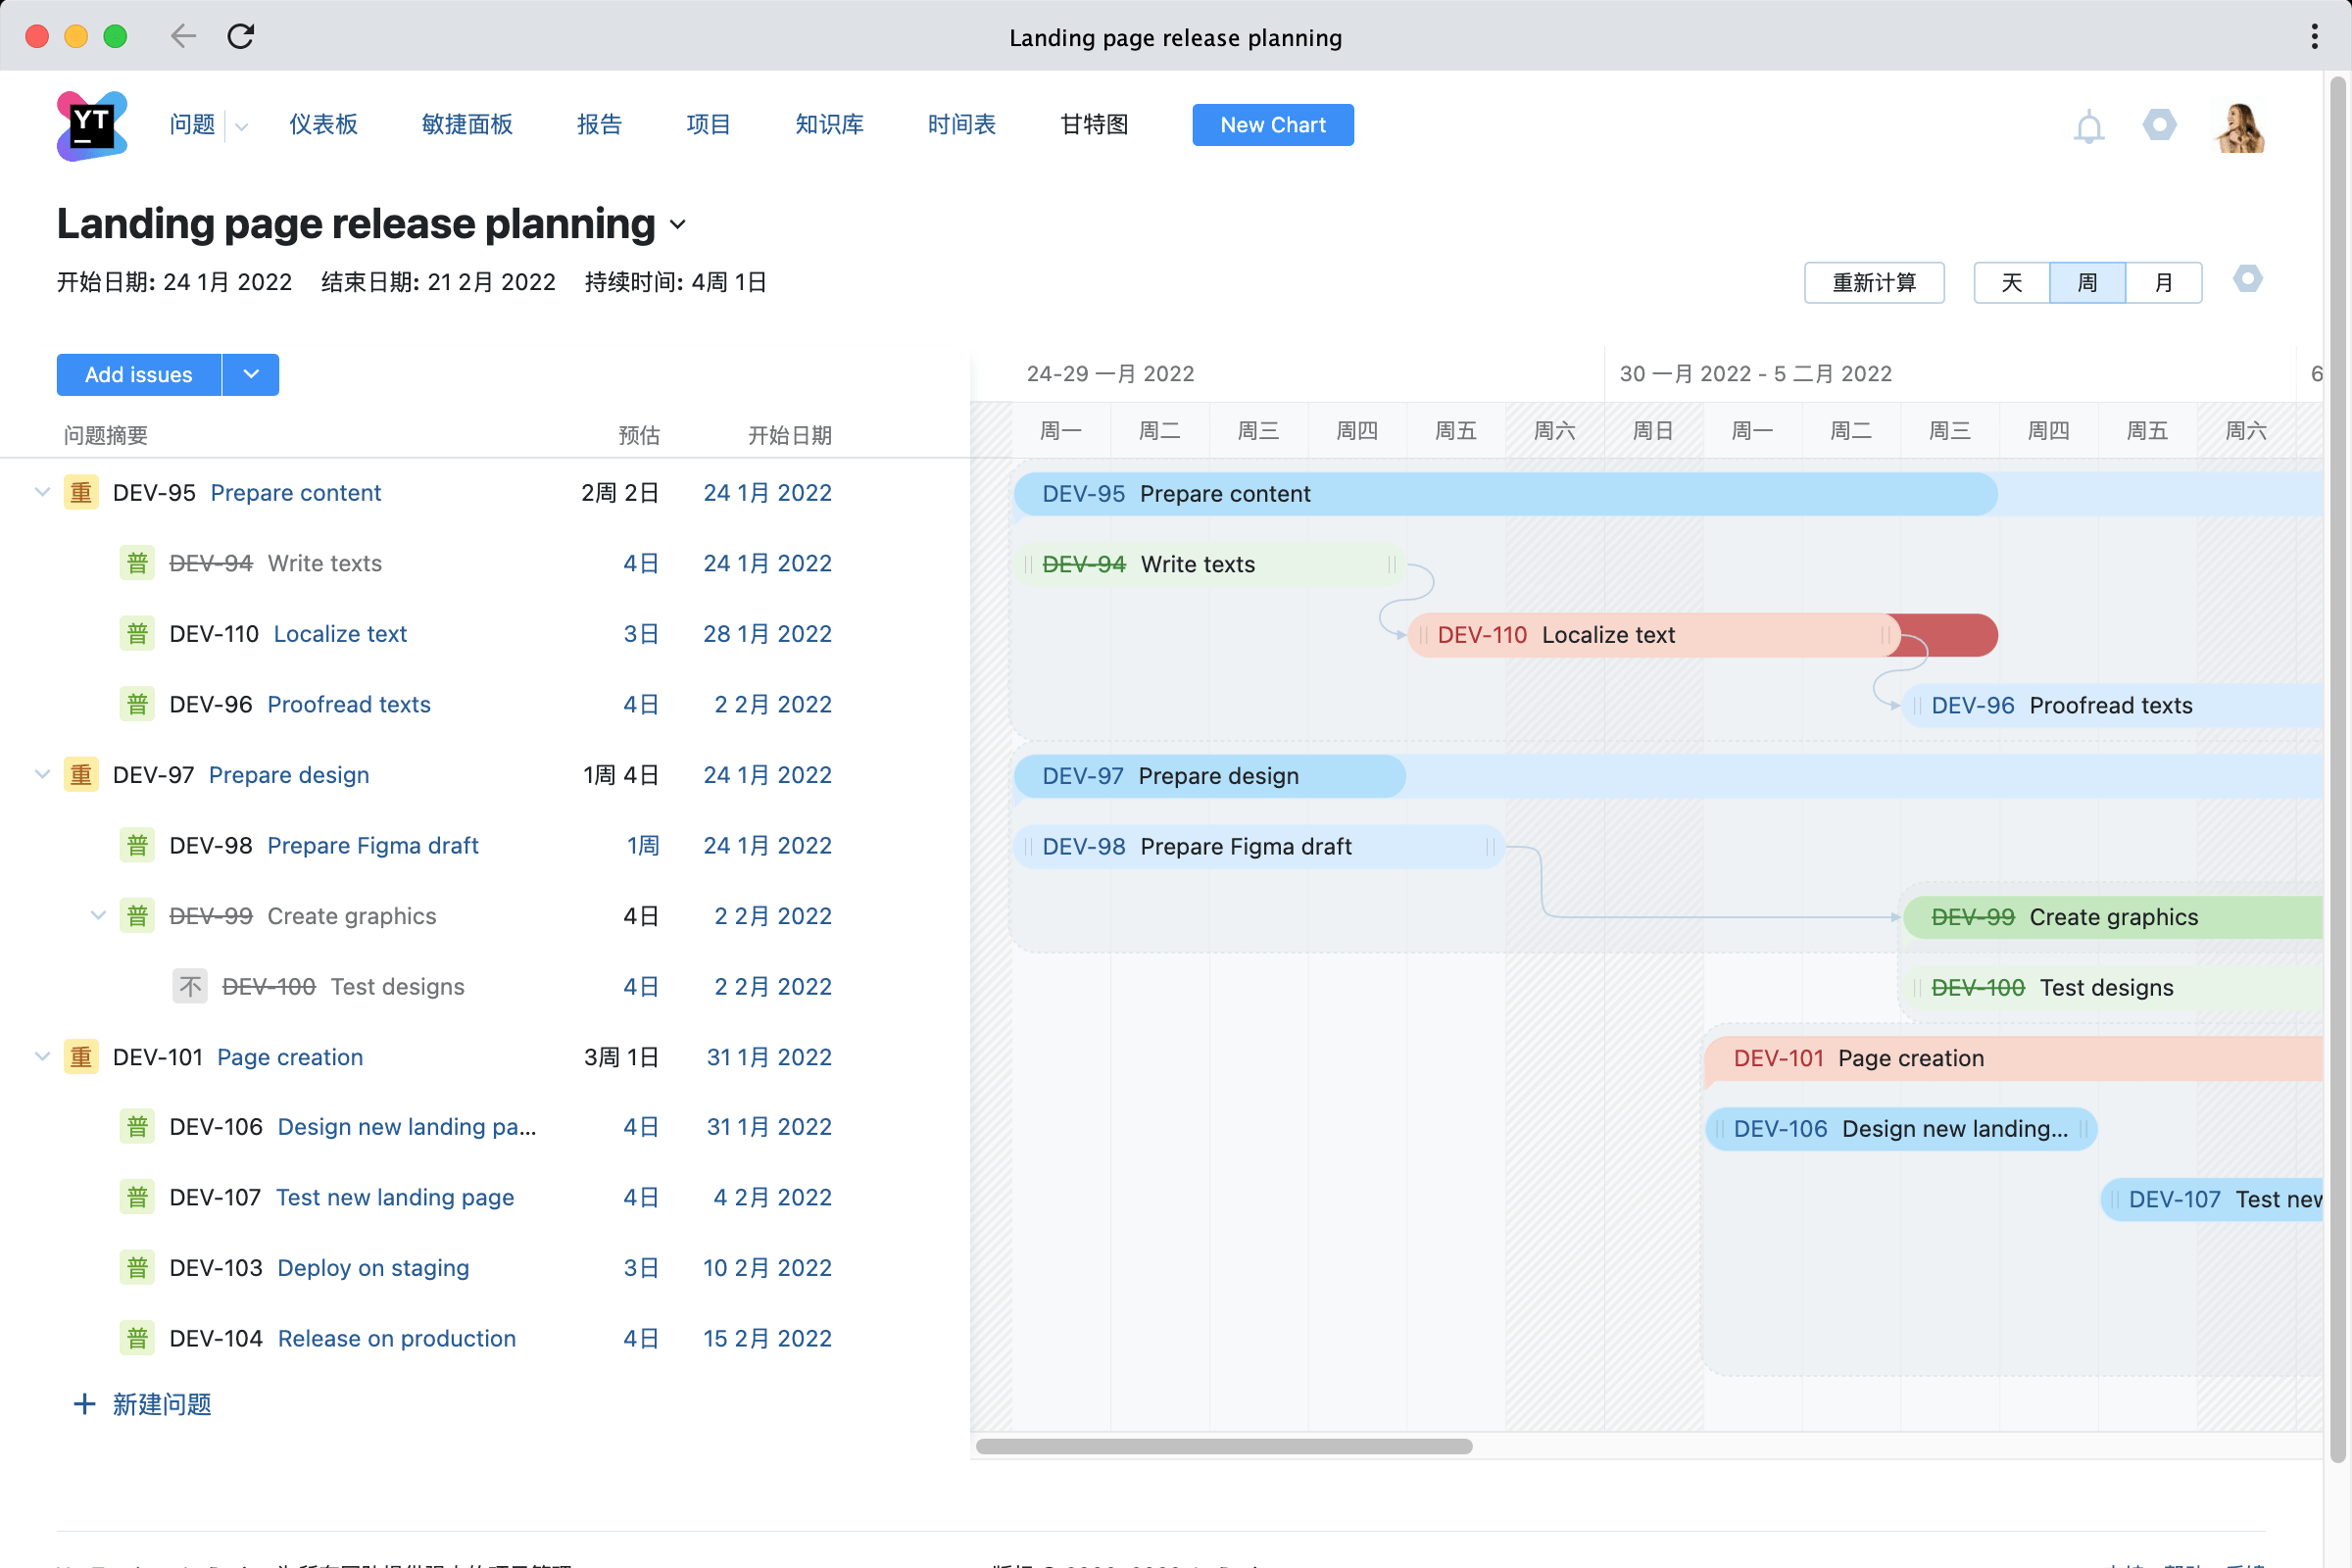Click the plus icon for 新建问题
Viewport: 2352px width, 1568px height.
(x=85, y=1404)
